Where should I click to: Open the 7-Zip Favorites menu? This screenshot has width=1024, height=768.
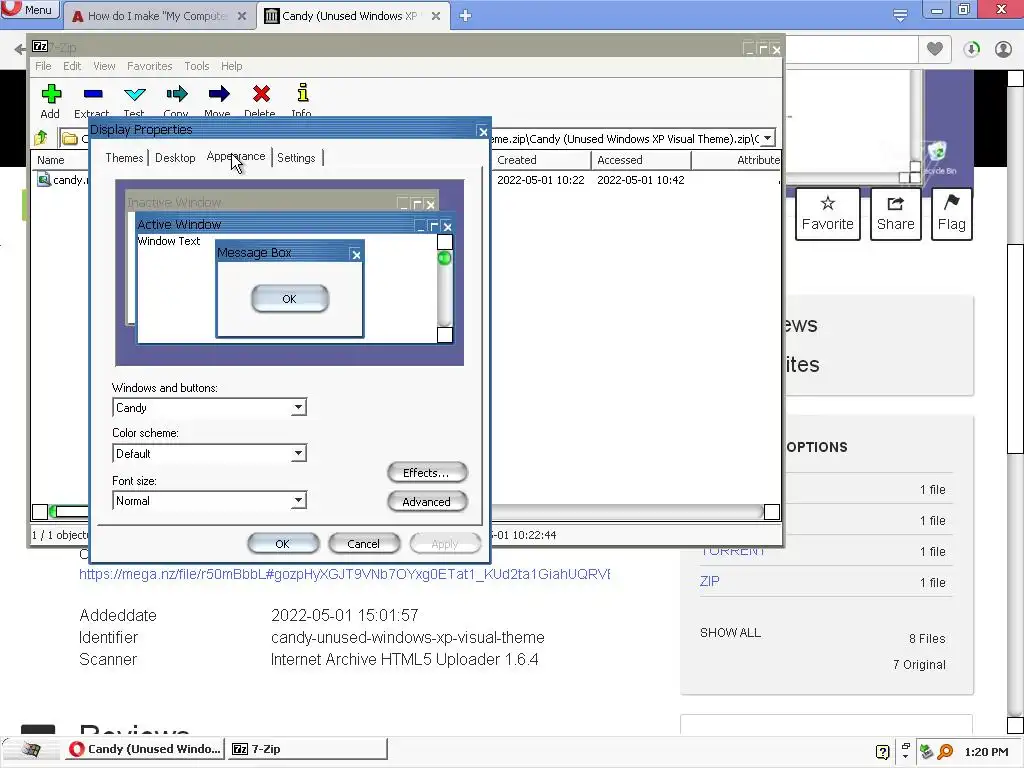click(x=150, y=66)
